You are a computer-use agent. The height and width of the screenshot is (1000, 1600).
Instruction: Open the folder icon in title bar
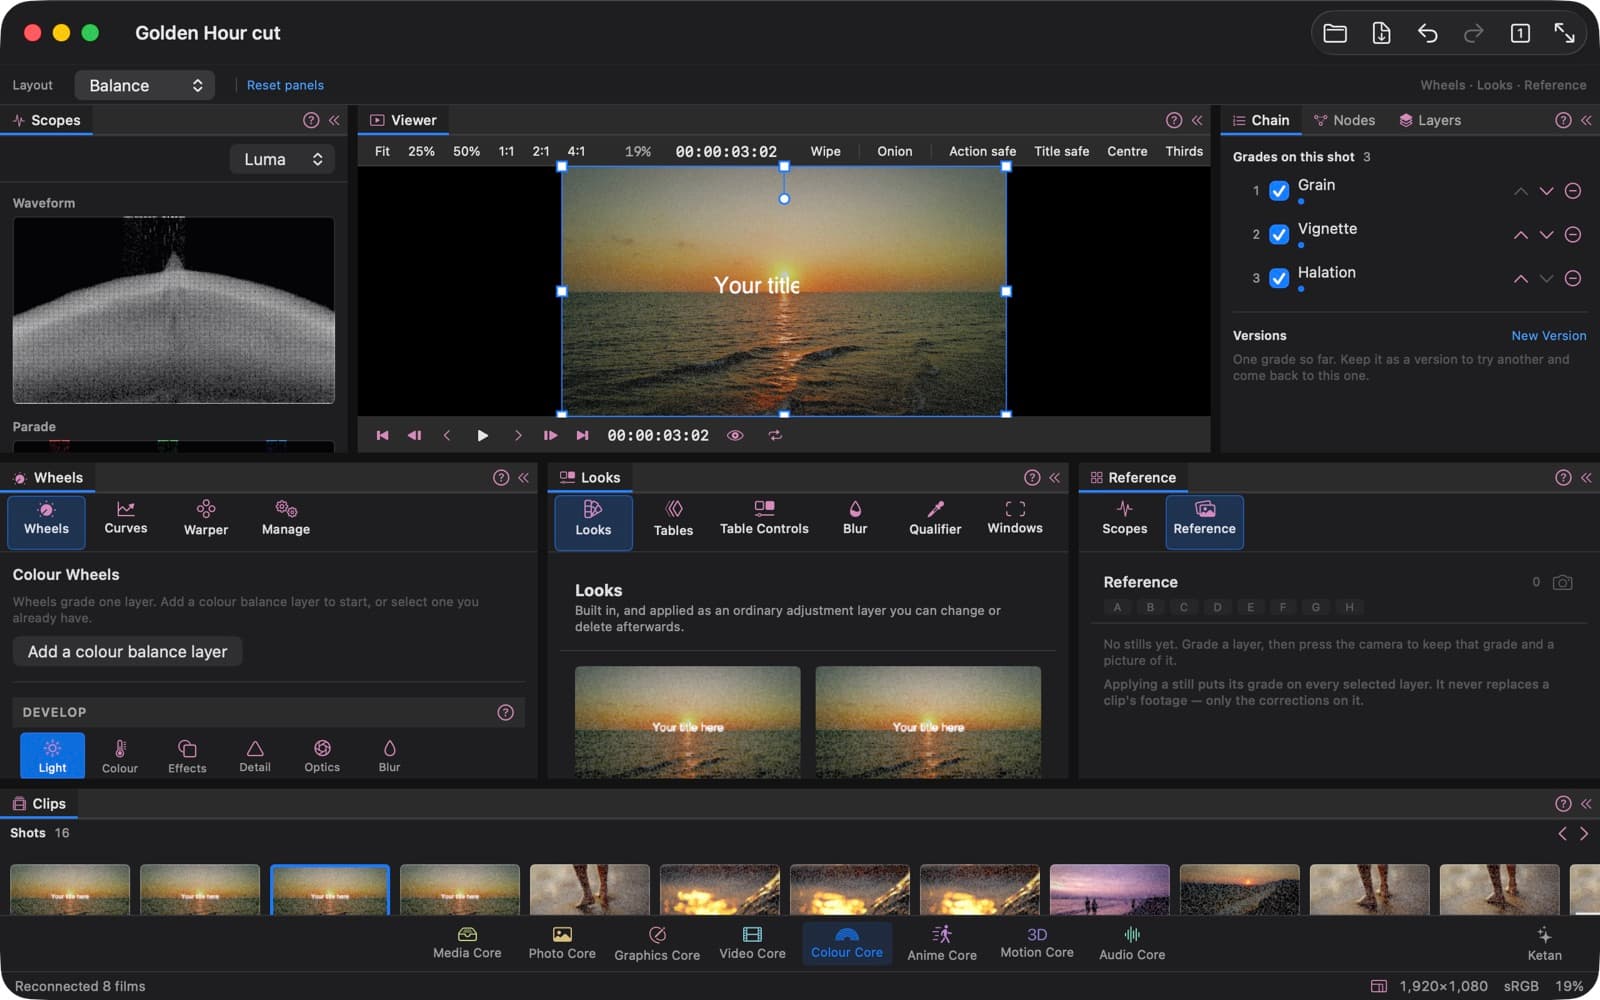pos(1335,33)
